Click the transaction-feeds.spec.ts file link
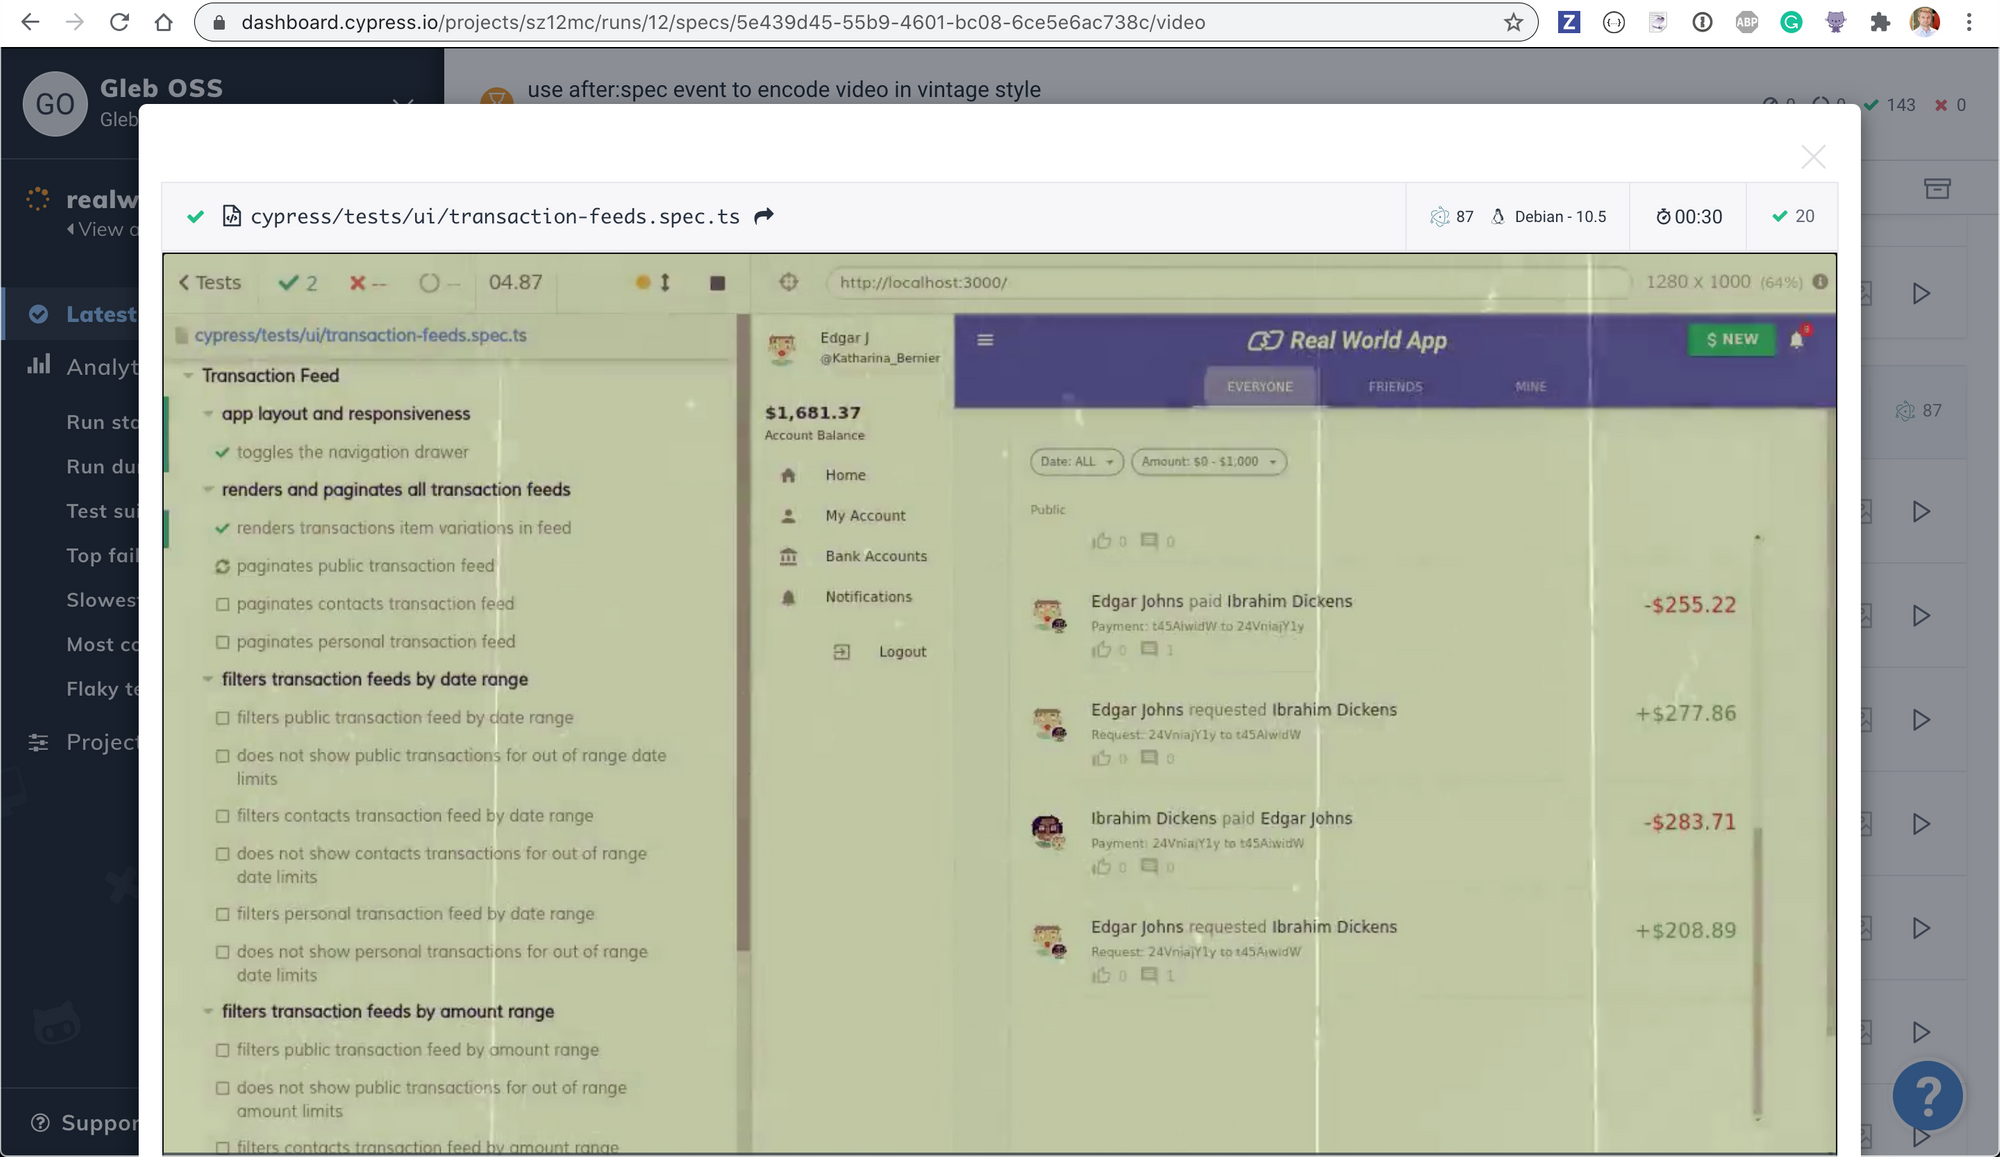The width and height of the screenshot is (2000, 1157). [360, 335]
